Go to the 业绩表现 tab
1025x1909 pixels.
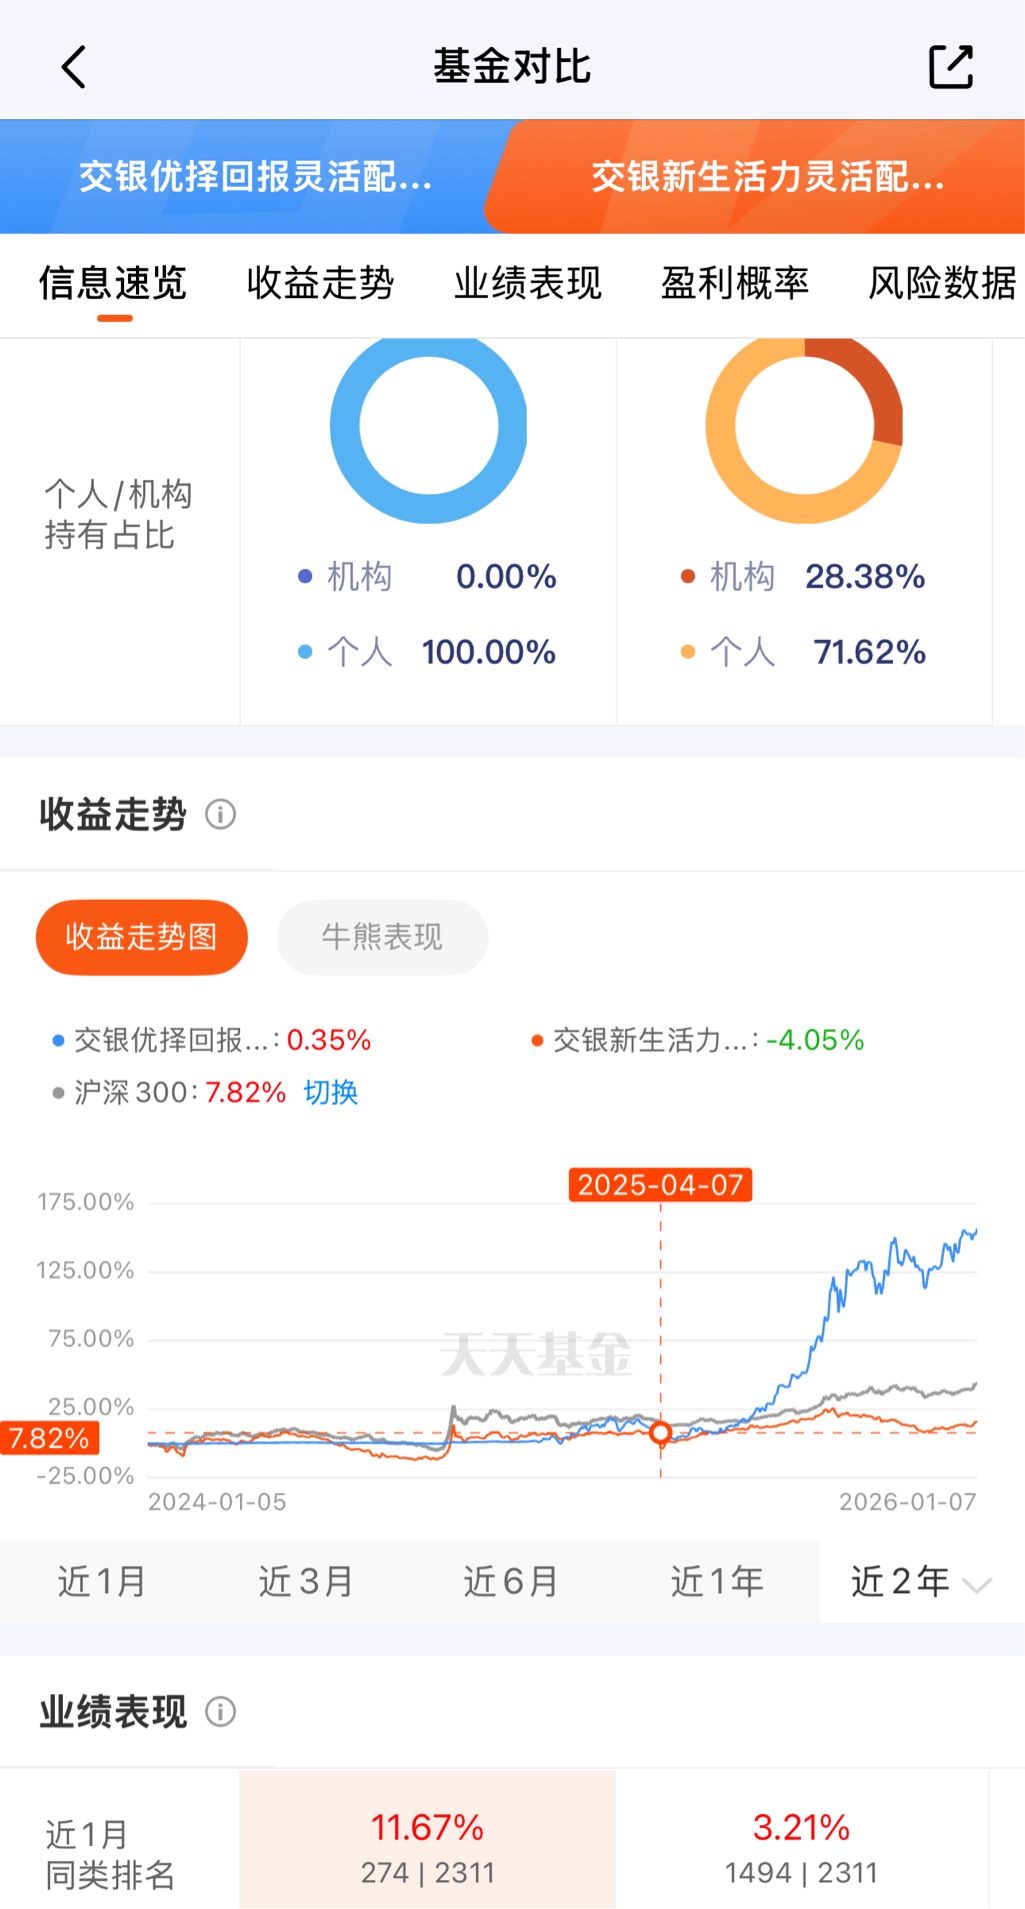coord(527,284)
